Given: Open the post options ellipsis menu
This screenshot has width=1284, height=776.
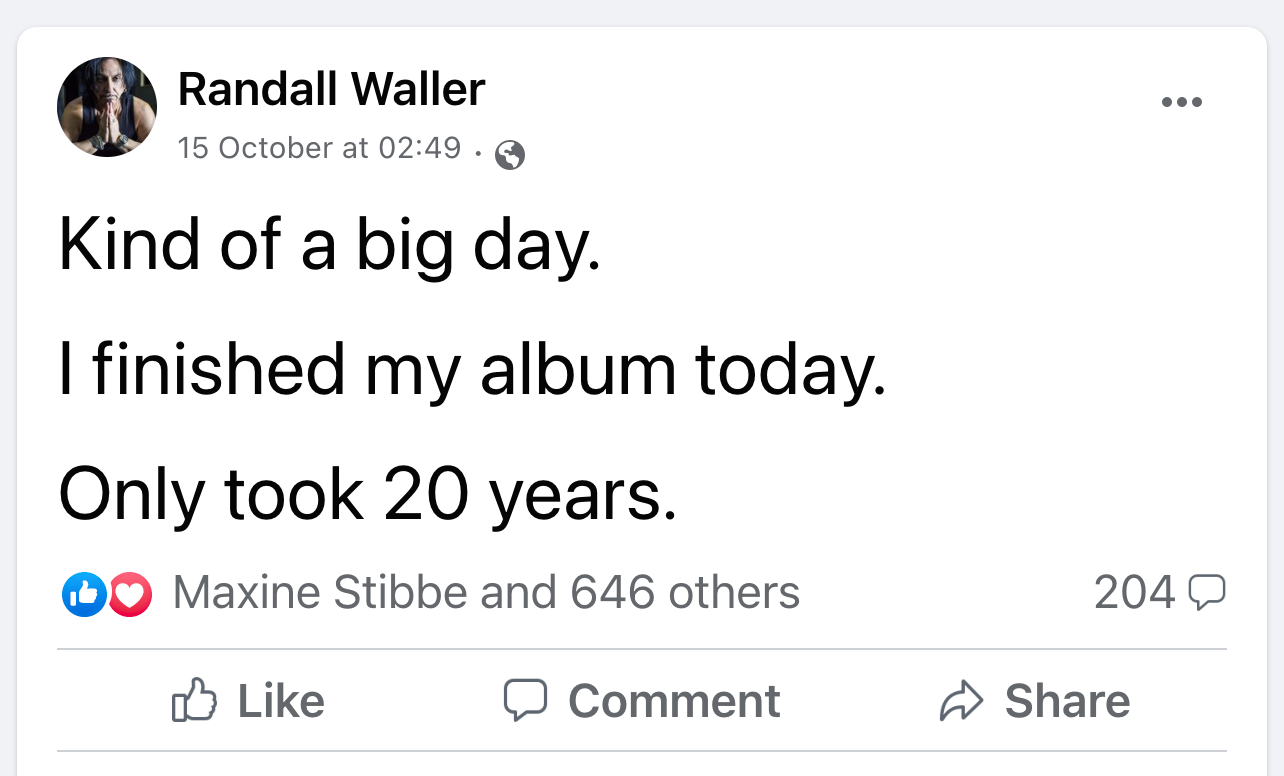Looking at the screenshot, I should [x=1181, y=101].
